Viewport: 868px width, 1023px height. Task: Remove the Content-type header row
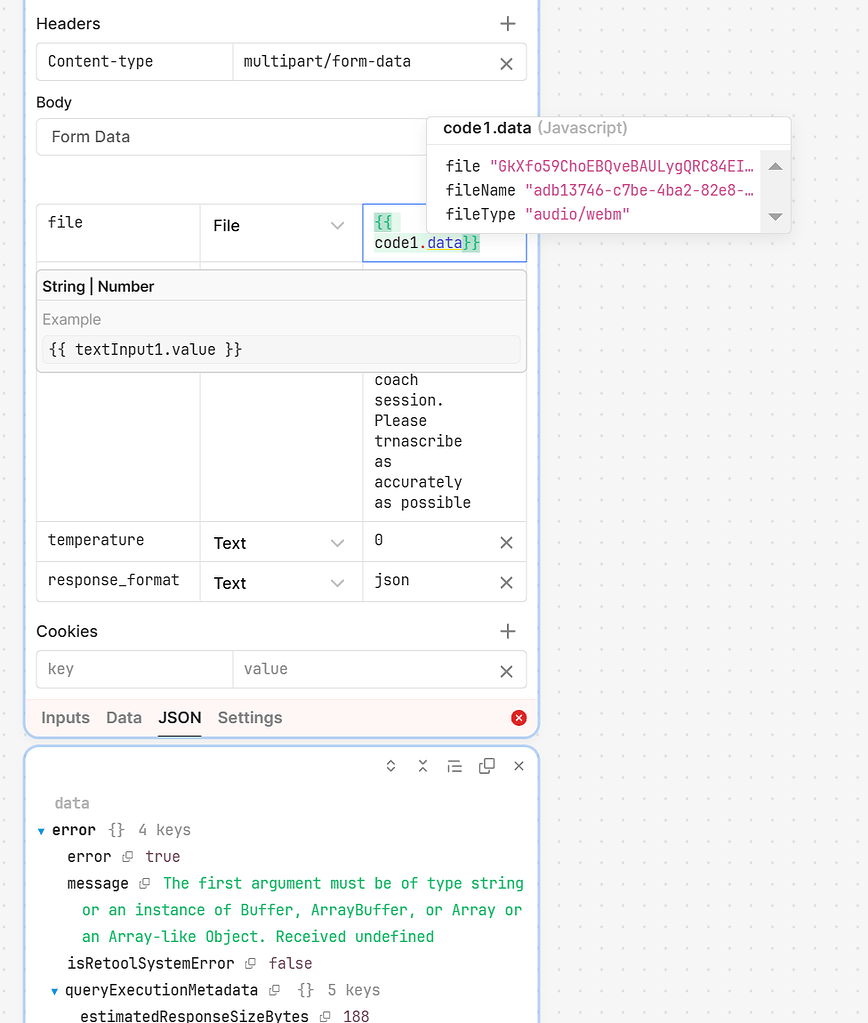click(506, 62)
